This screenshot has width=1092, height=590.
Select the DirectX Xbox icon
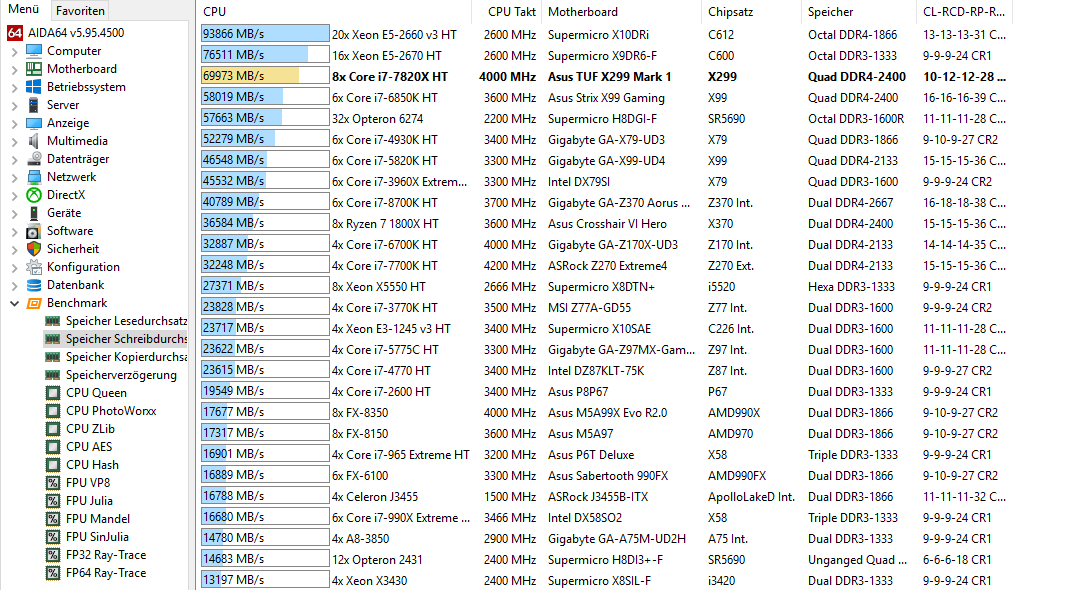pyautogui.click(x=33, y=195)
